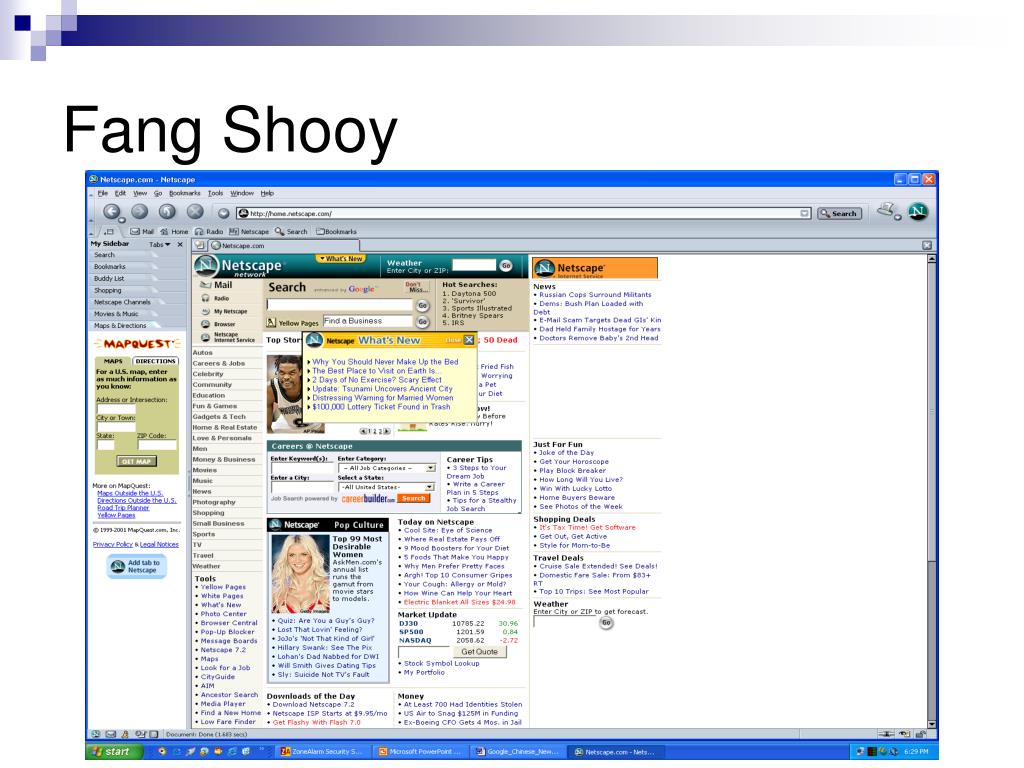Open the Bookmarks folder in personal toolbar
This screenshot has width=1024, height=768.
pyautogui.click(x=337, y=231)
